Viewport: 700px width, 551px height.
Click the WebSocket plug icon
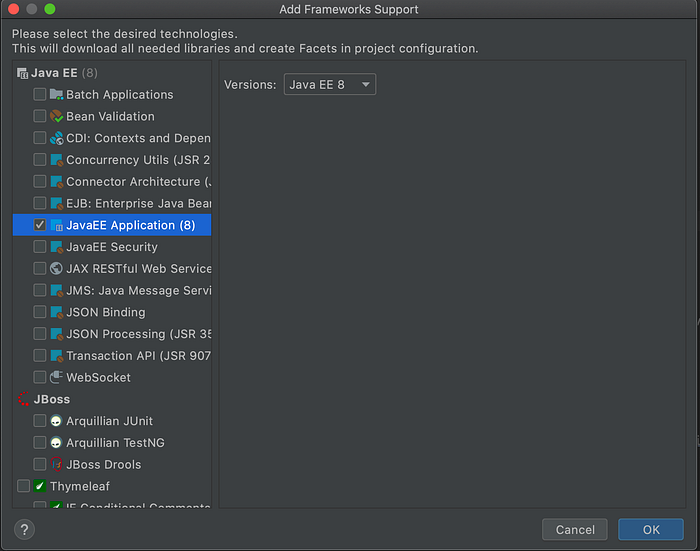(x=56, y=377)
